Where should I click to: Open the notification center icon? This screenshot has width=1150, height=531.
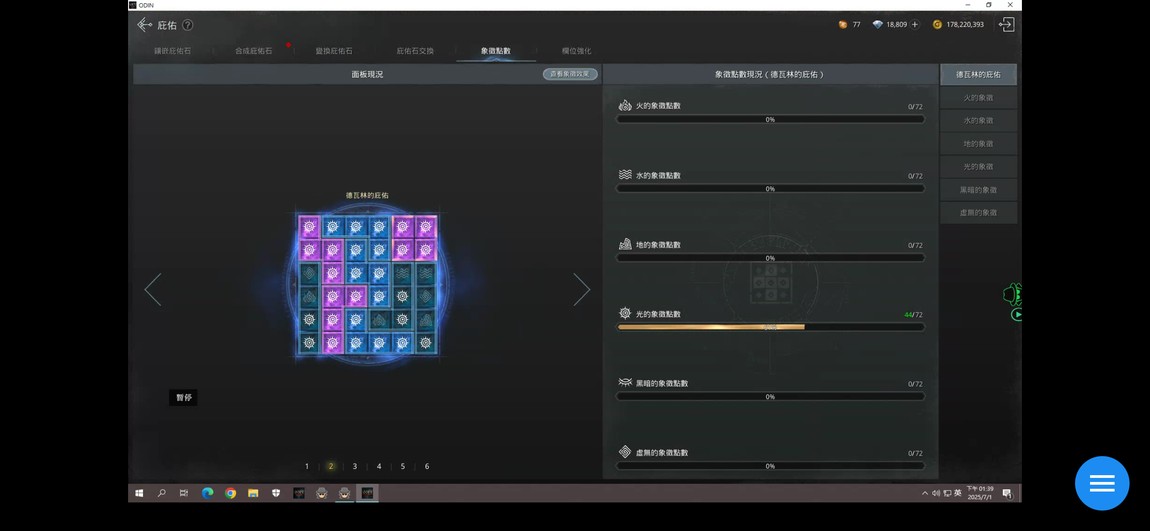point(1006,493)
